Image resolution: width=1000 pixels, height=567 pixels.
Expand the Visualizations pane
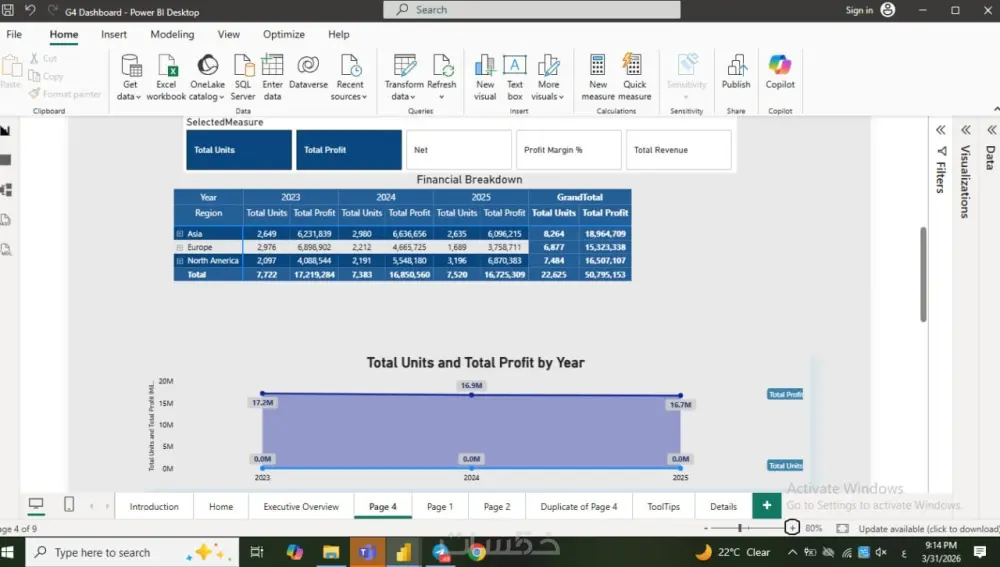[966, 130]
